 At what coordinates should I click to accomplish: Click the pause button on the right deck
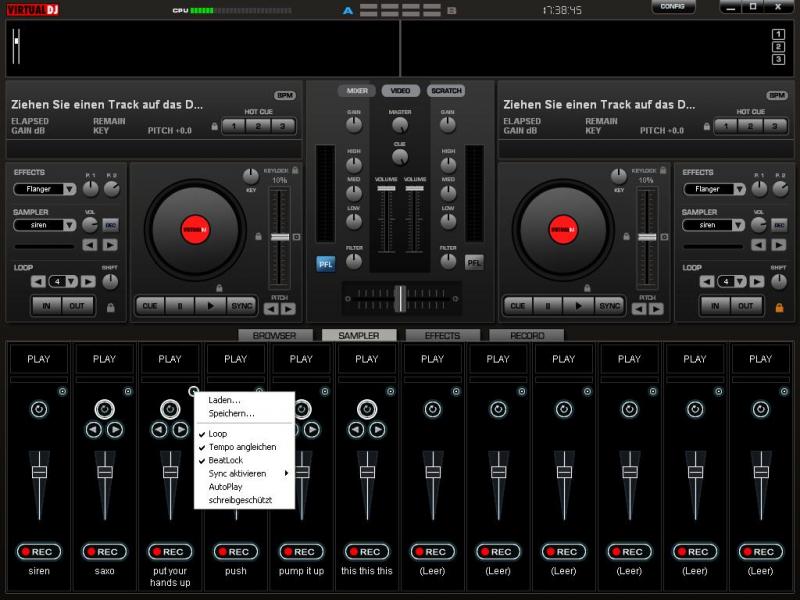tap(547, 306)
